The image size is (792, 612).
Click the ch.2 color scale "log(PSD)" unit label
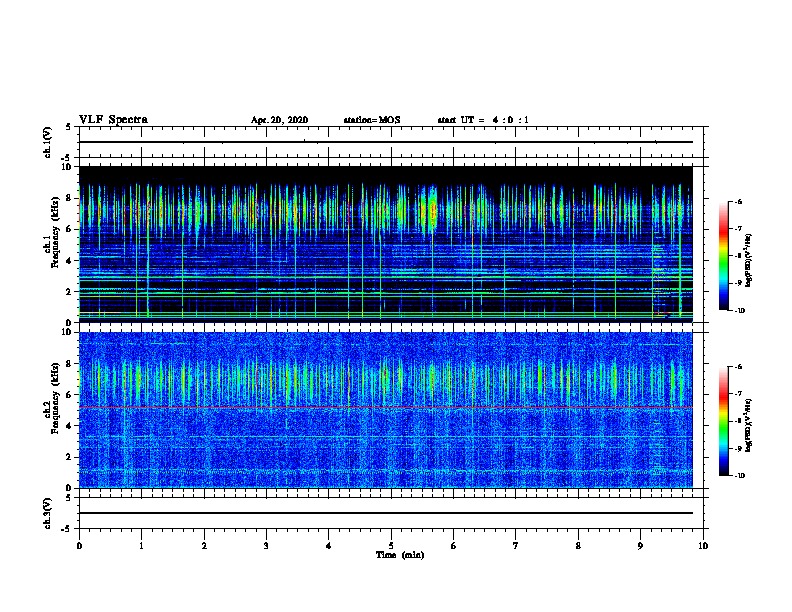(x=749, y=425)
